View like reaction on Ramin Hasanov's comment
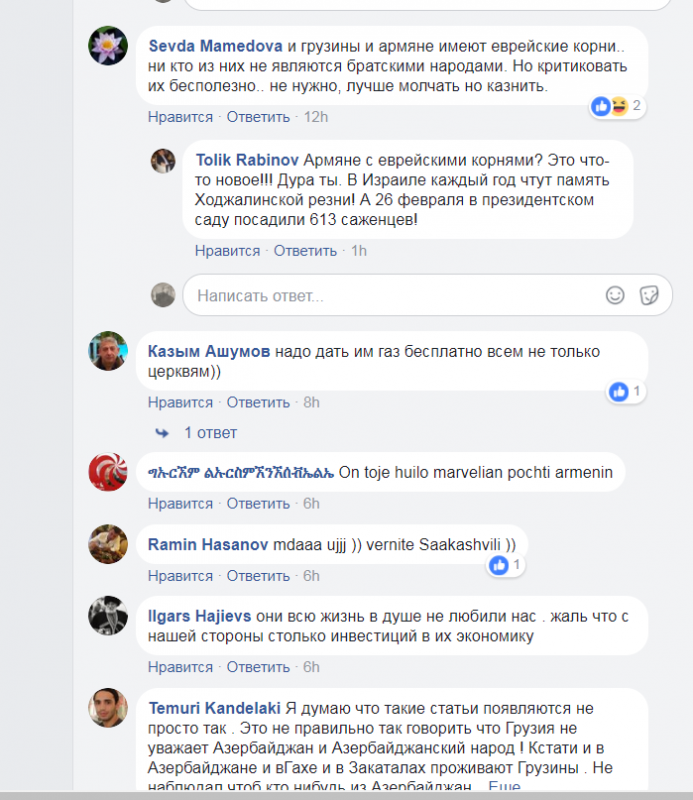Screen dimensions: 693x800 tap(506, 565)
